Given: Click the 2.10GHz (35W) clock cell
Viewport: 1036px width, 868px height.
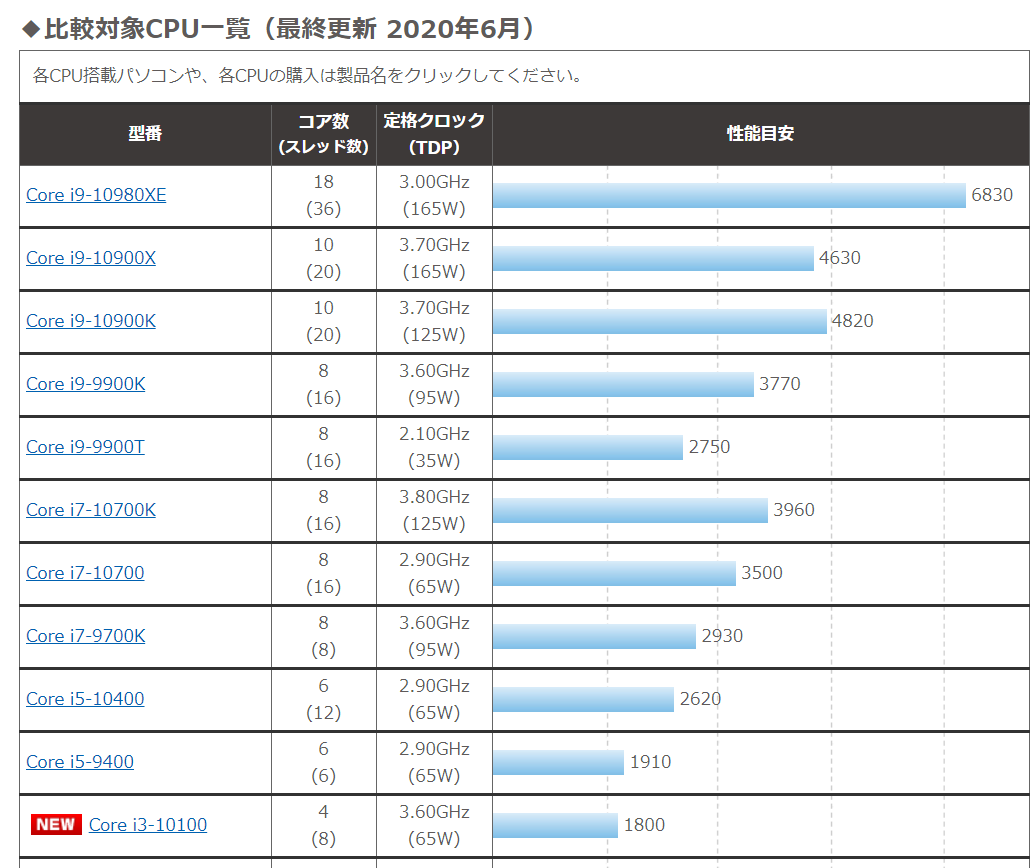Looking at the screenshot, I should 434,447.
